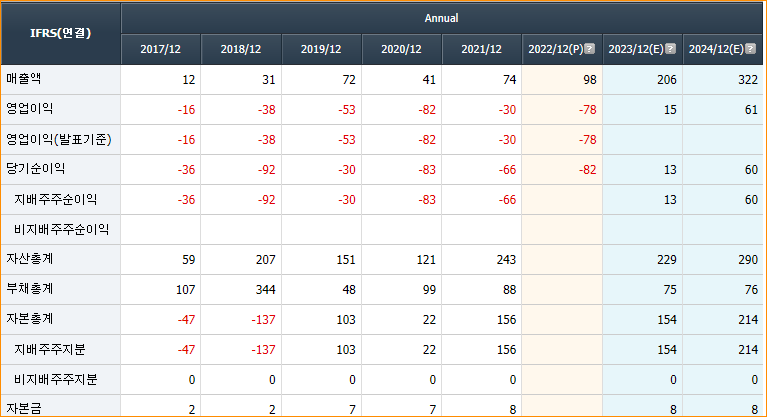The height and width of the screenshot is (417, 767).
Task: Click 매출액 value 206 for 2023/12(E)
Action: click(x=667, y=80)
